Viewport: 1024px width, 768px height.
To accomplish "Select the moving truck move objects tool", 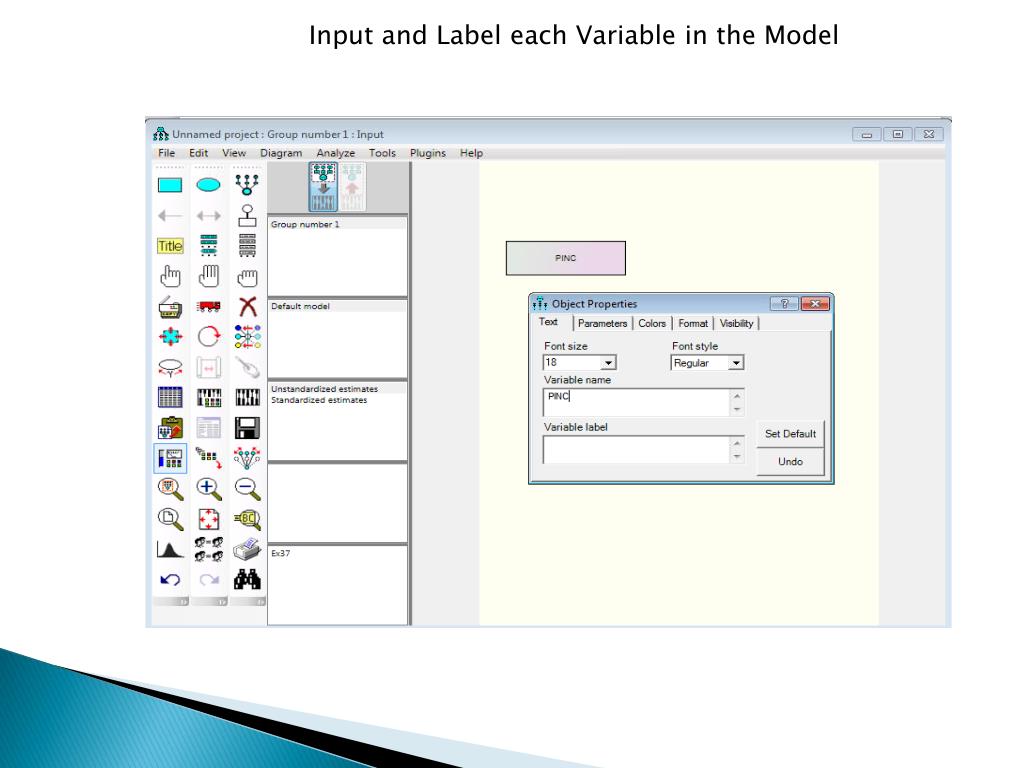I will pyautogui.click(x=208, y=306).
